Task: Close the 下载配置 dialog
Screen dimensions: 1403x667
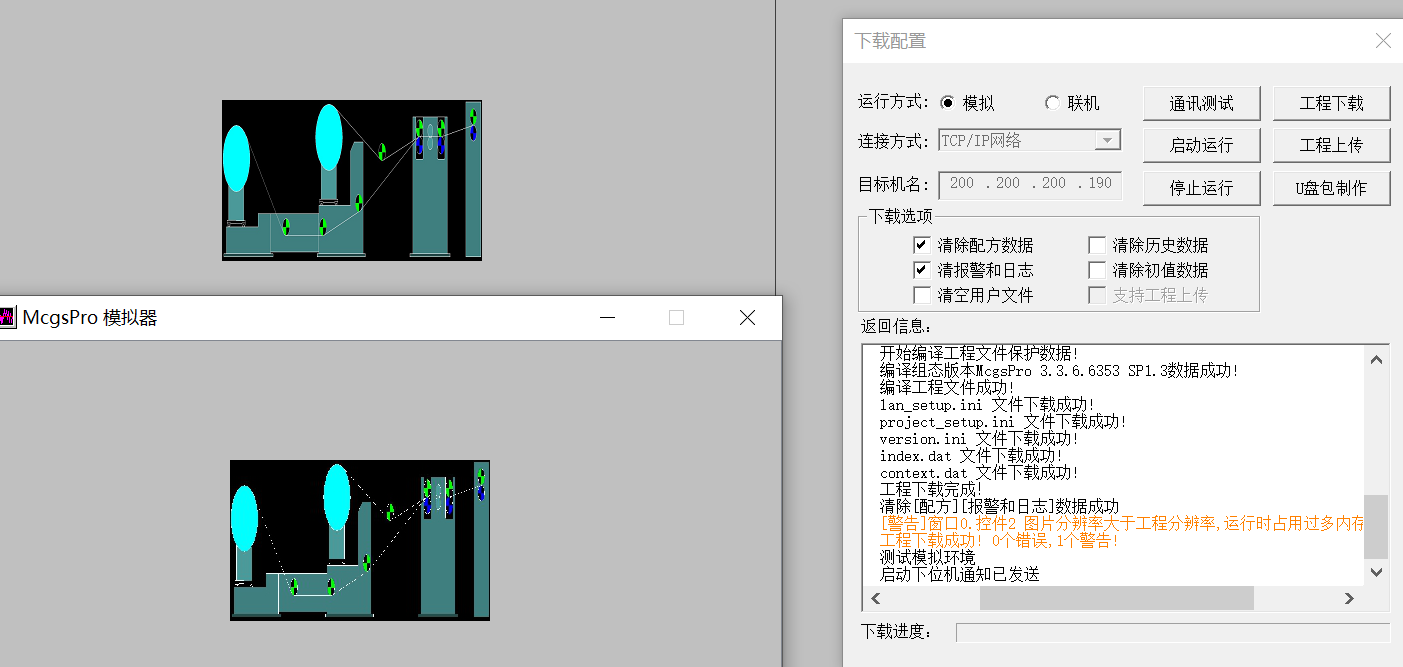Action: 1382,41
